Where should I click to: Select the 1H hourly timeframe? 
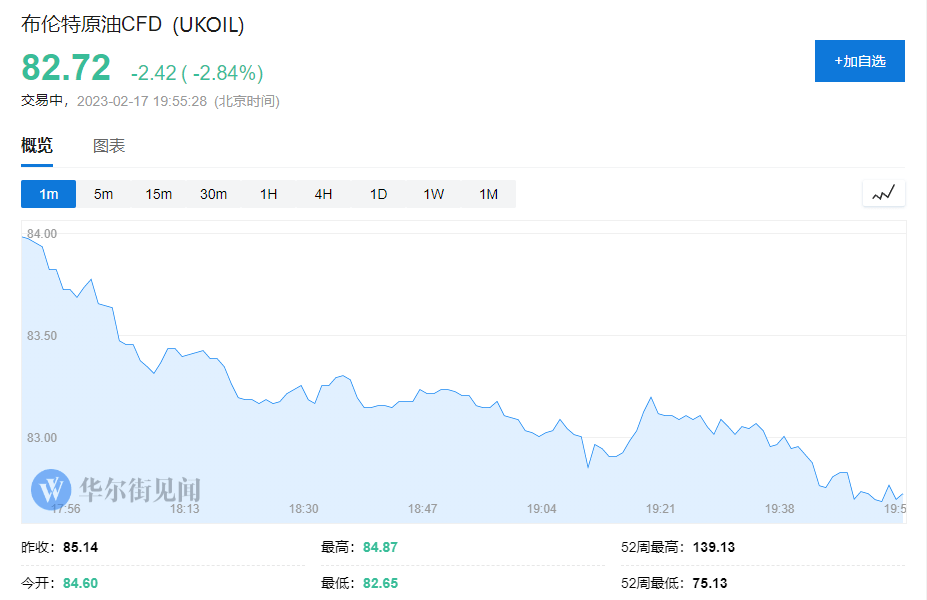click(267, 194)
